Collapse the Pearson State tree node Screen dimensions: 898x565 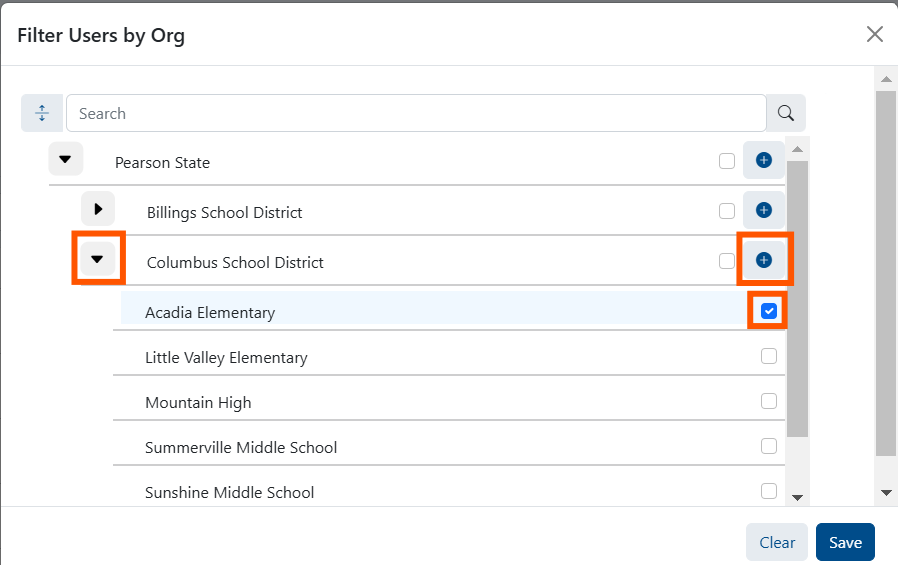coord(66,159)
